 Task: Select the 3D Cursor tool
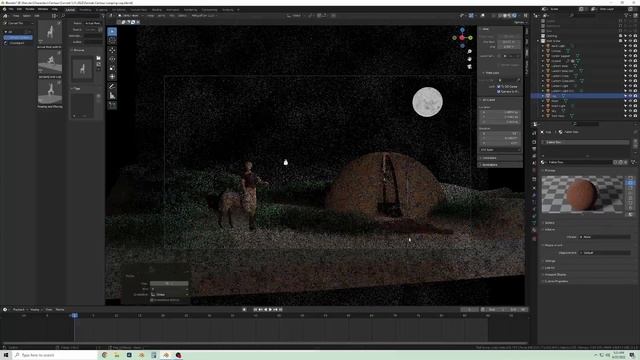[x=112, y=40]
